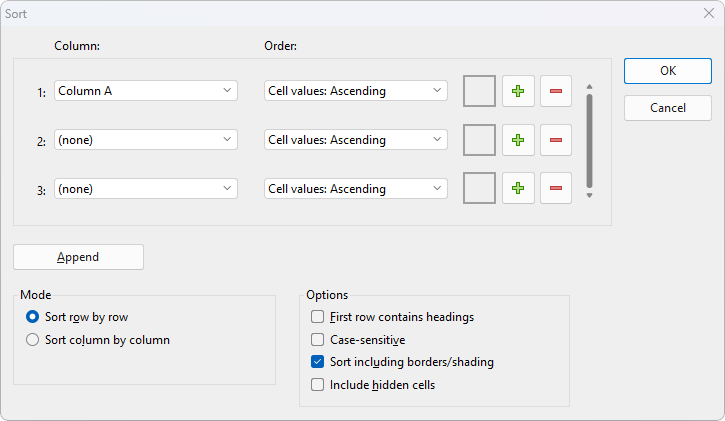
Task: Open the row 3 column (none) dropdown
Action: (146, 189)
